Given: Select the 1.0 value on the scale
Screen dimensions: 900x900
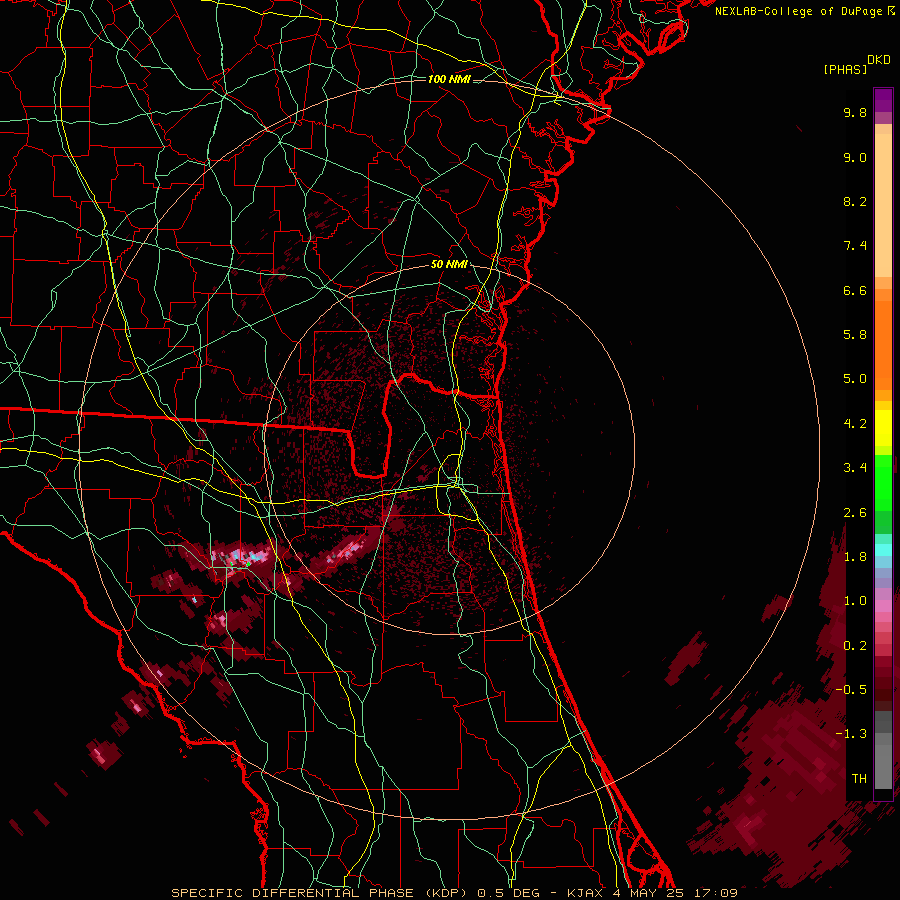Looking at the screenshot, I should click(855, 601).
